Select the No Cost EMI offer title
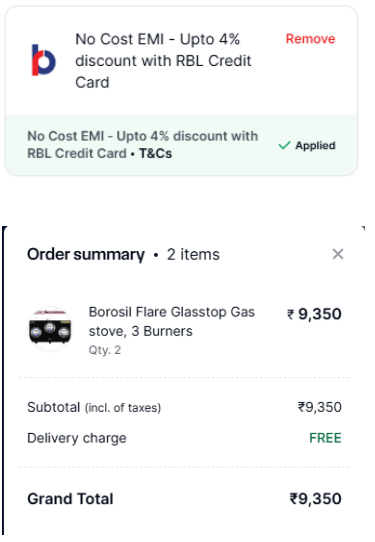 point(163,61)
